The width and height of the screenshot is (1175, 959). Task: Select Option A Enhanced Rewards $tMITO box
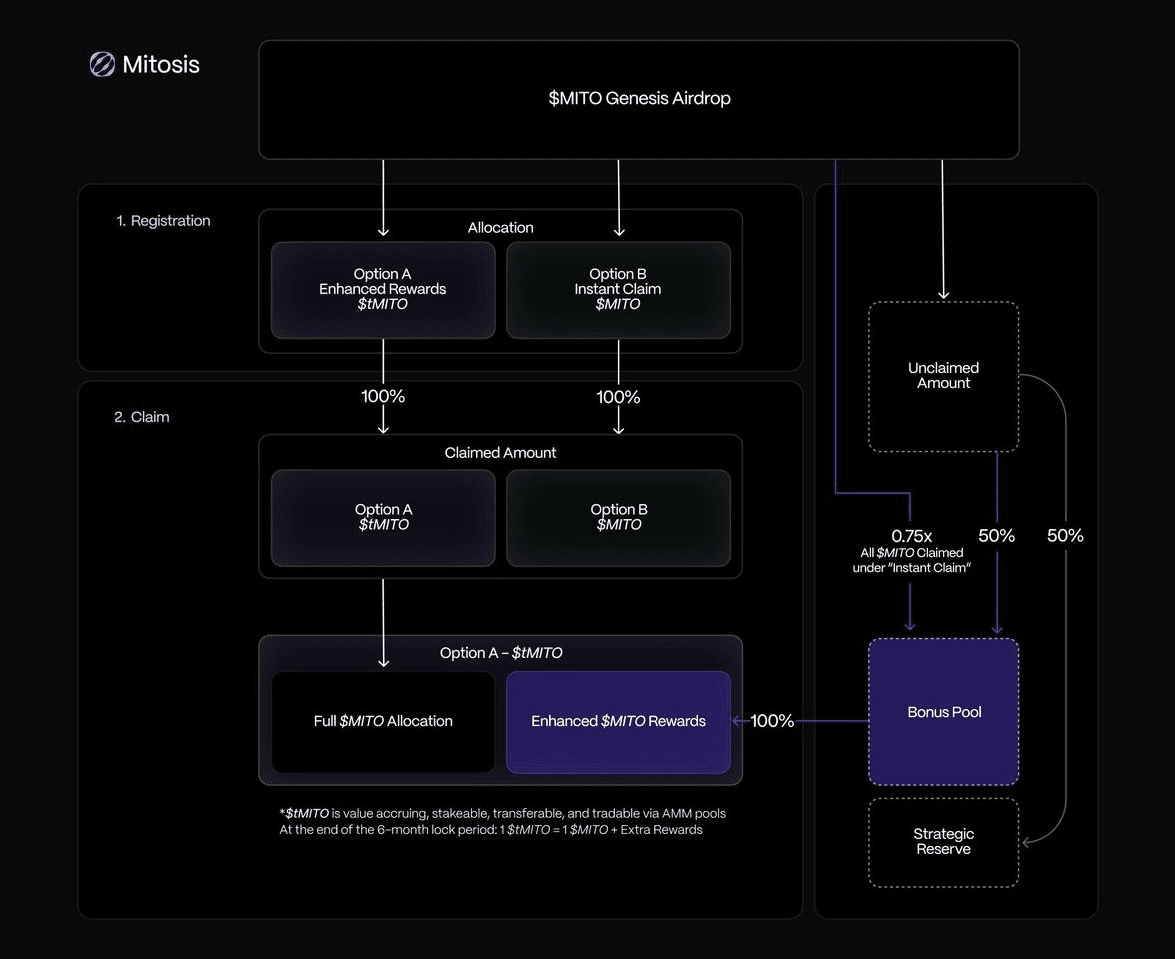pos(383,290)
